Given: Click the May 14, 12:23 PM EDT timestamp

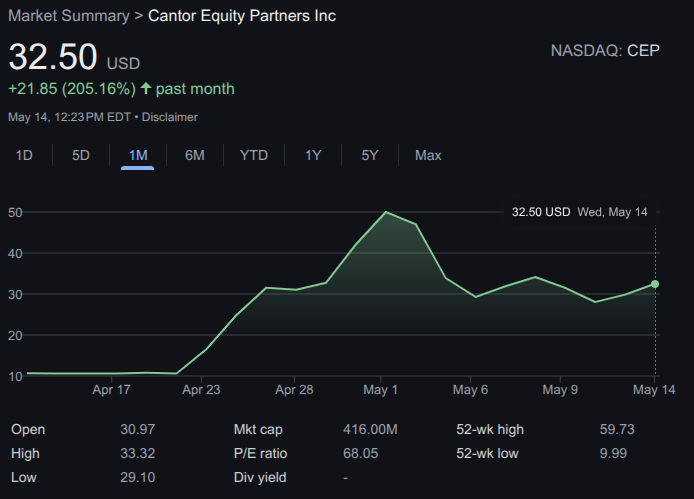Looking at the screenshot, I should (69, 117).
